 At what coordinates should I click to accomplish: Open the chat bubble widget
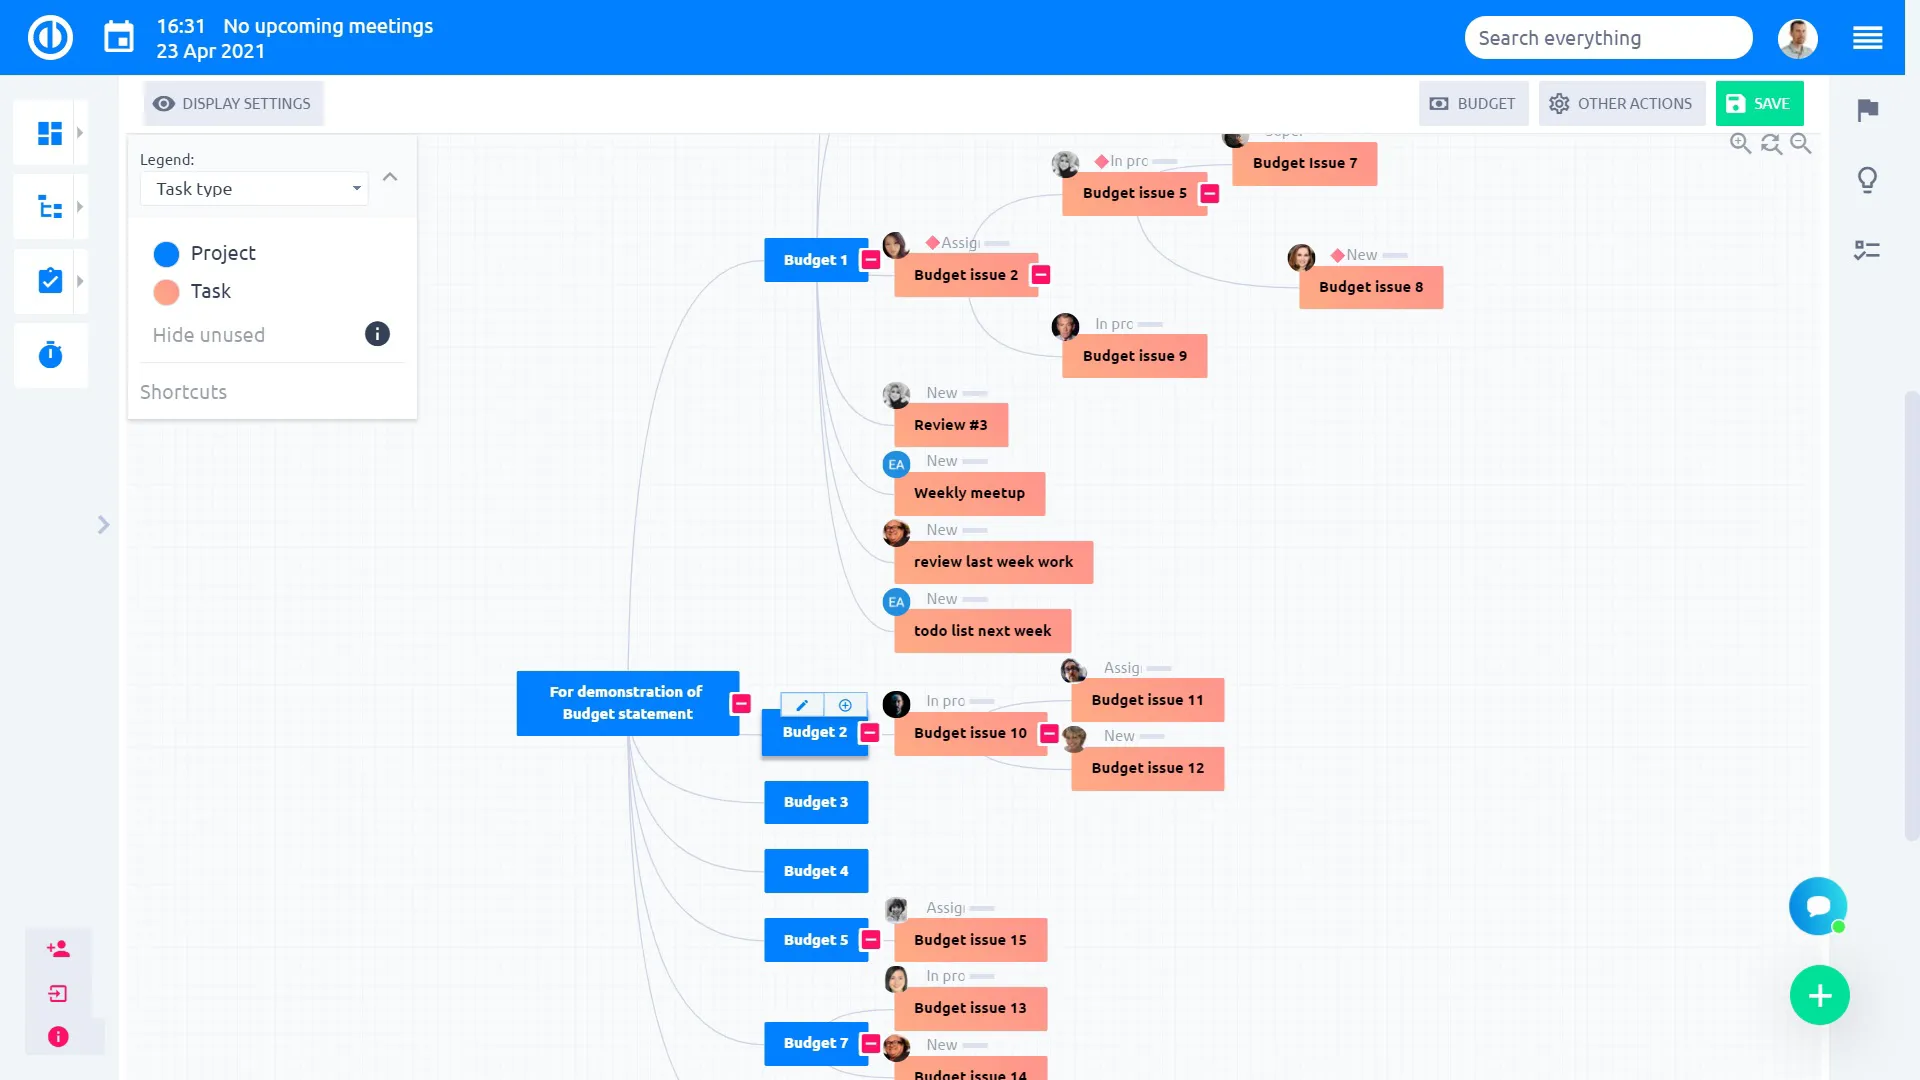click(1818, 906)
